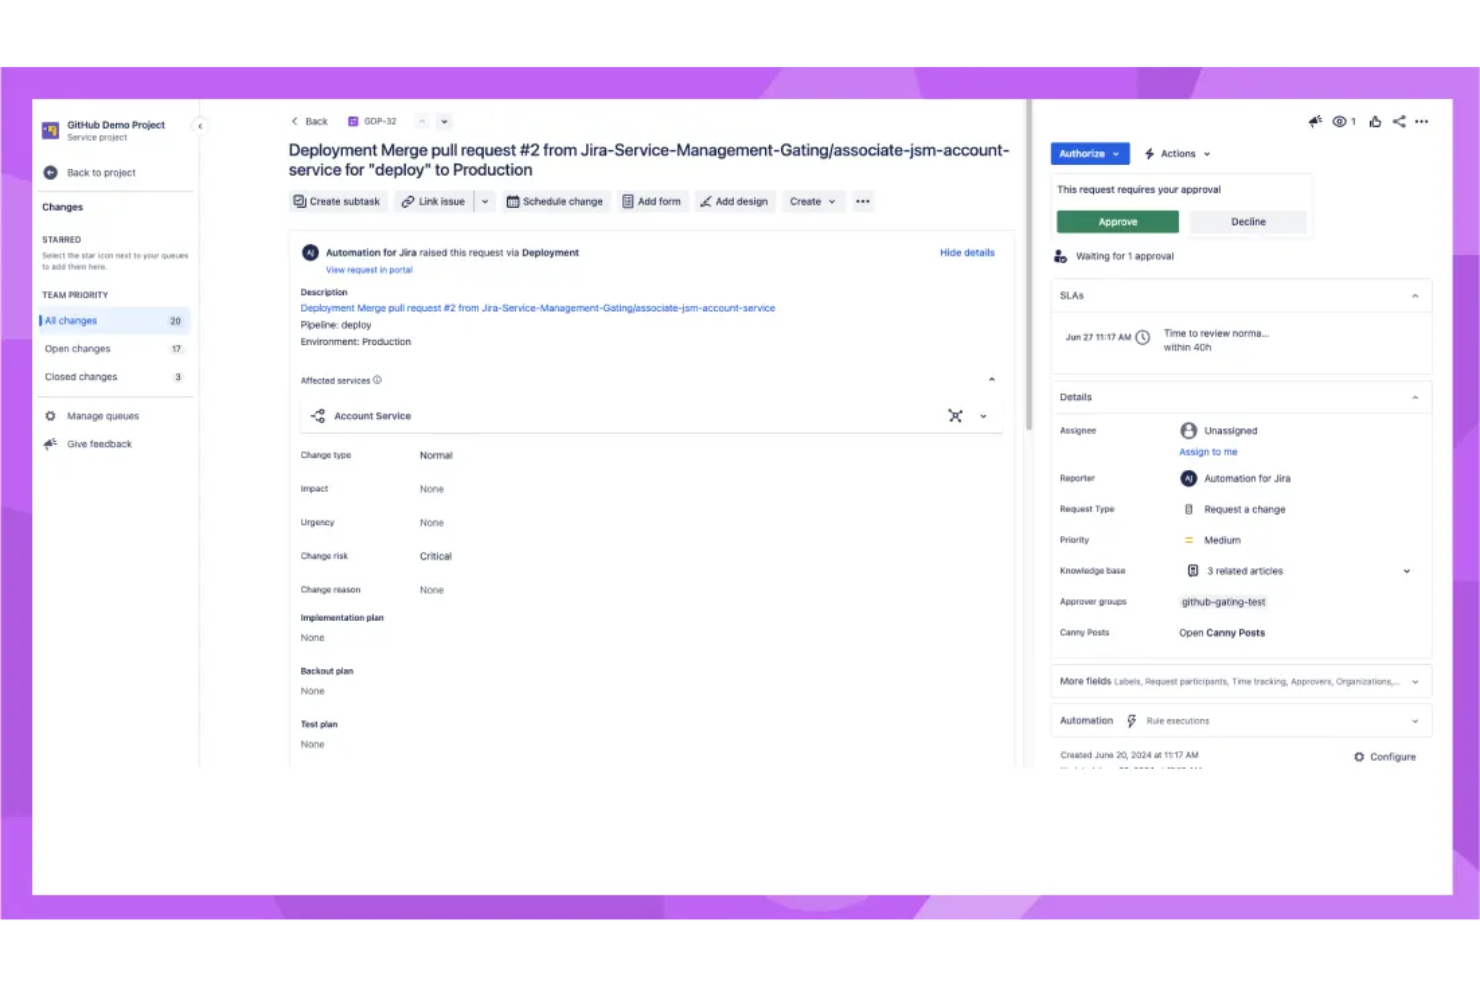Image resolution: width=1480 pixels, height=987 pixels.
Task: Click the Automation for Jira reporter
Action: [x=1235, y=479]
